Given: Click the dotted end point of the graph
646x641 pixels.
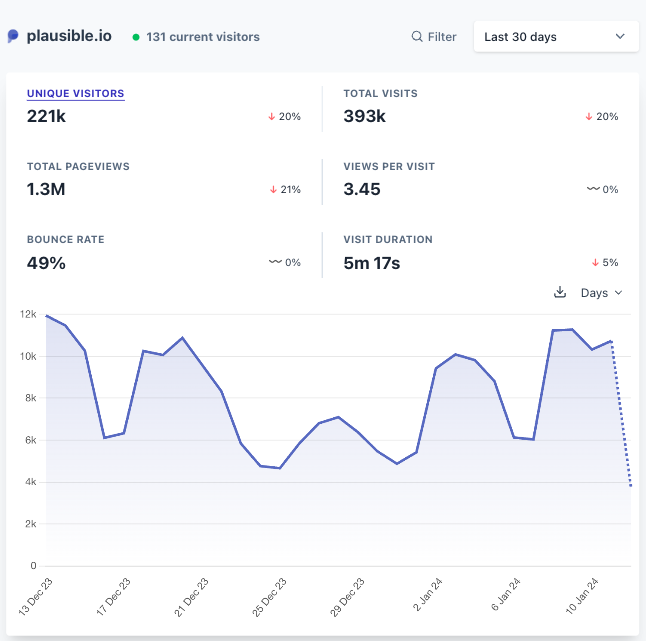Looking at the screenshot, I should (x=630, y=486).
